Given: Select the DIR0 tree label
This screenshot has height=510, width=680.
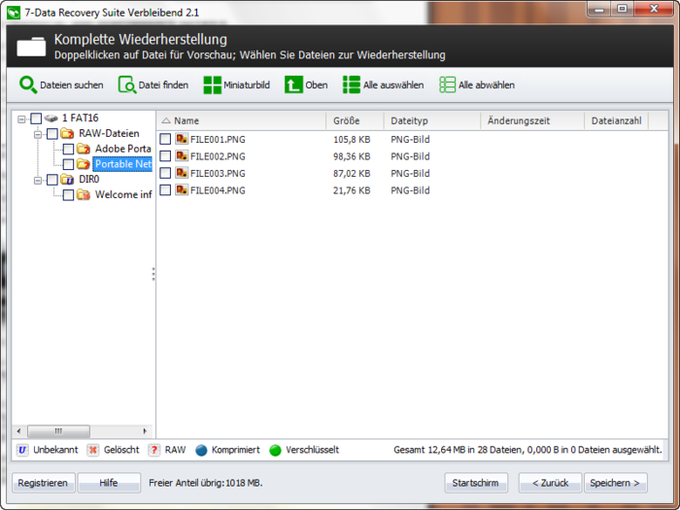Looking at the screenshot, I should (89, 179).
